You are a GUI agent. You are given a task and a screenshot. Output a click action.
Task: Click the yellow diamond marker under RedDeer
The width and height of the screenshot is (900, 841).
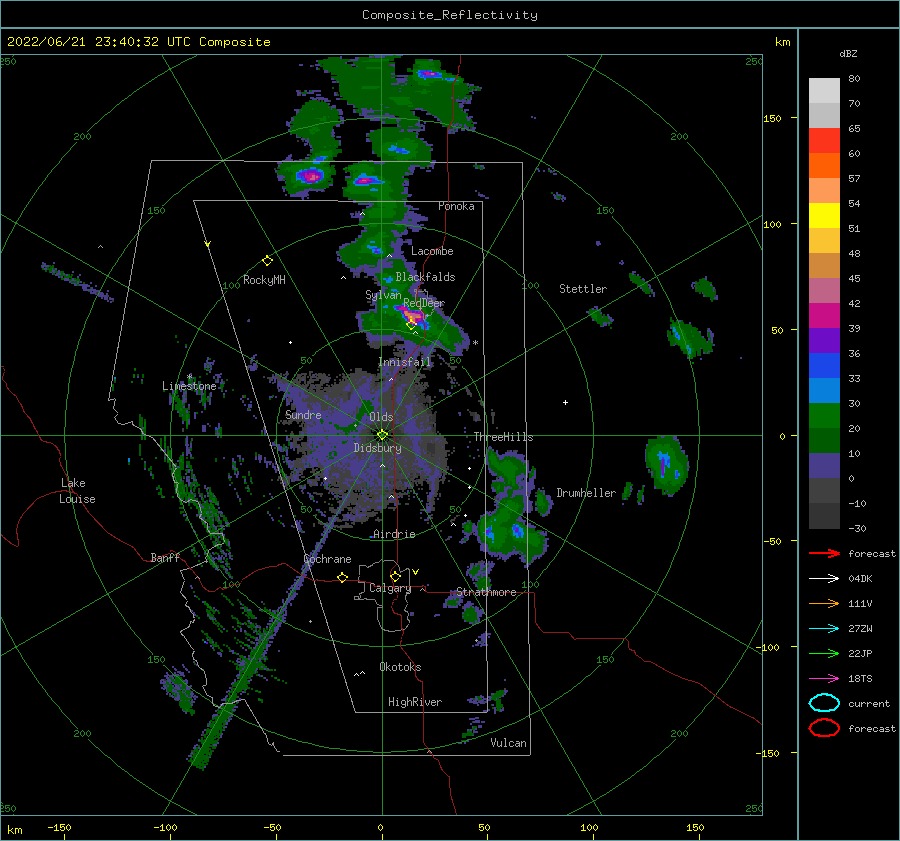[411, 325]
